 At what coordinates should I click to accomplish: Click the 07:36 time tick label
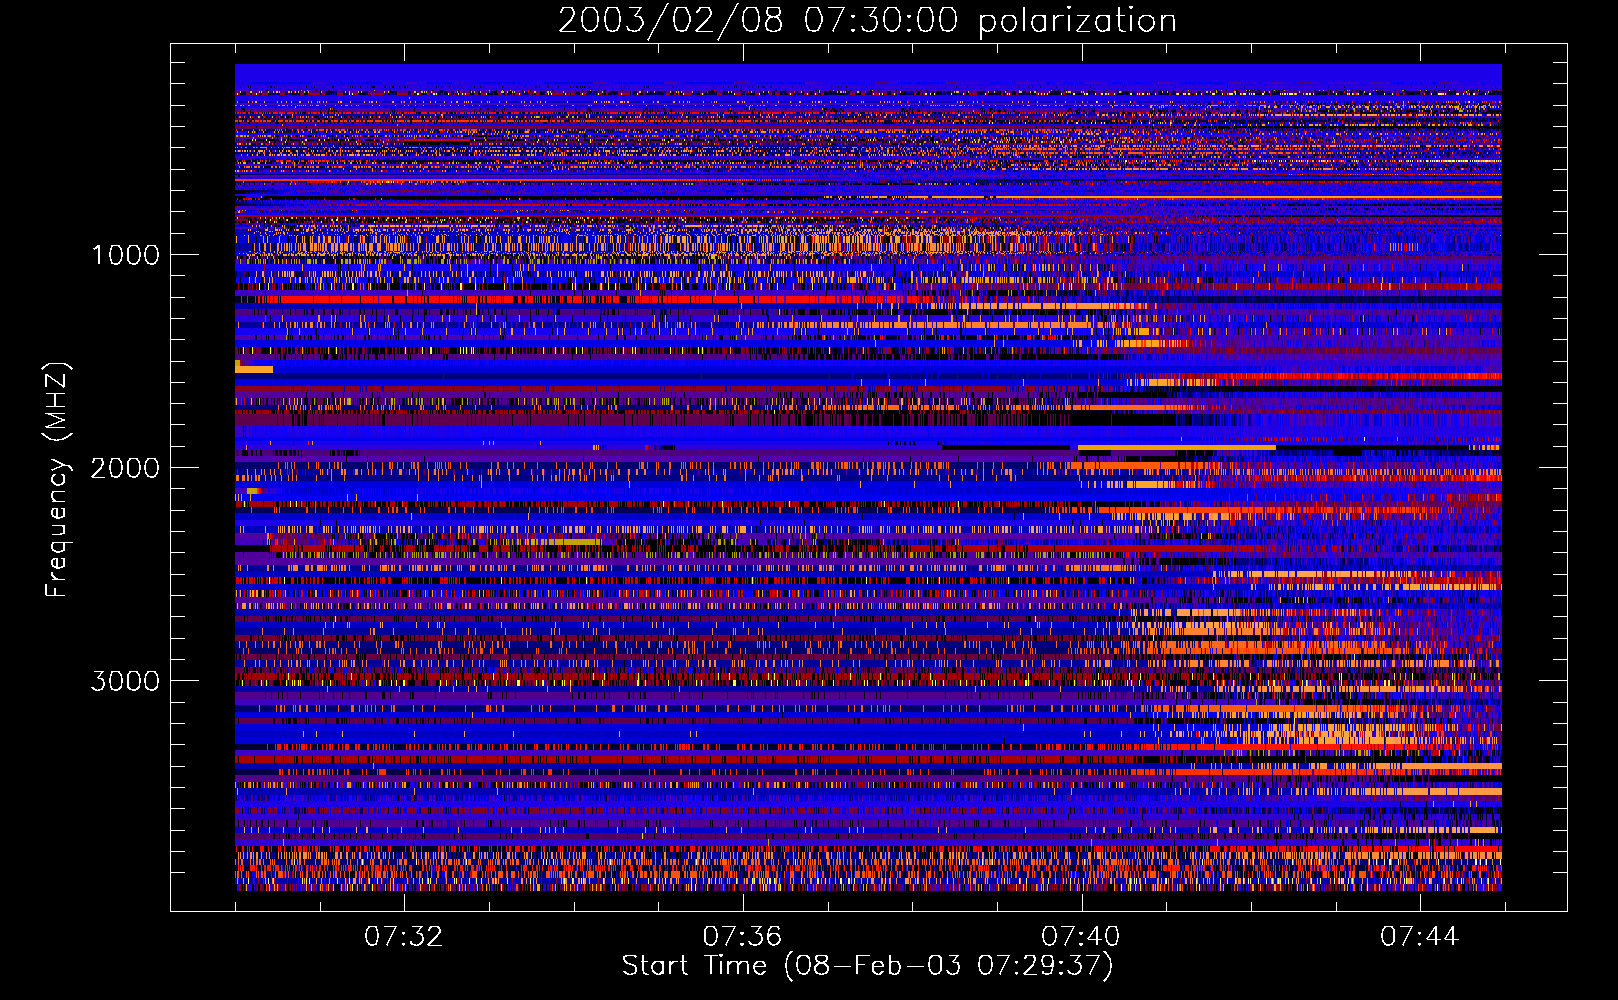pos(742,937)
